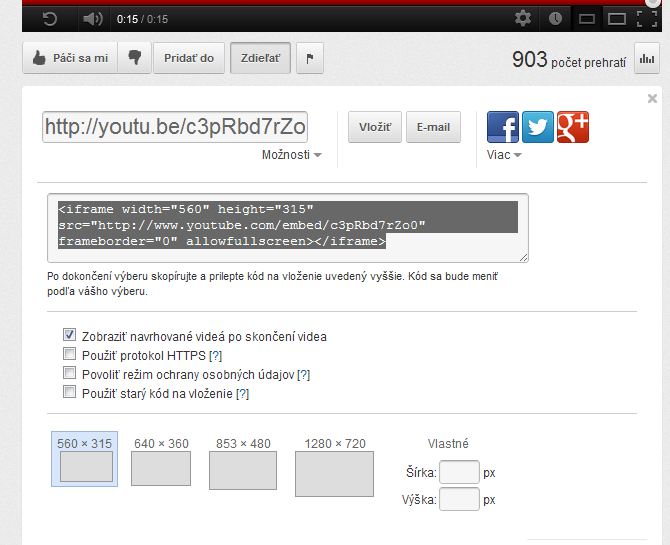This screenshot has width=670, height=545.
Task: Open help link next to HTTPS option
Action: (215, 356)
